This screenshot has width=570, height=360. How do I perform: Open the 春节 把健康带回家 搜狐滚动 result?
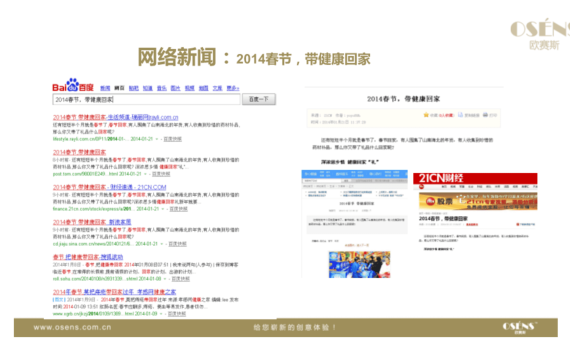tap(88, 257)
